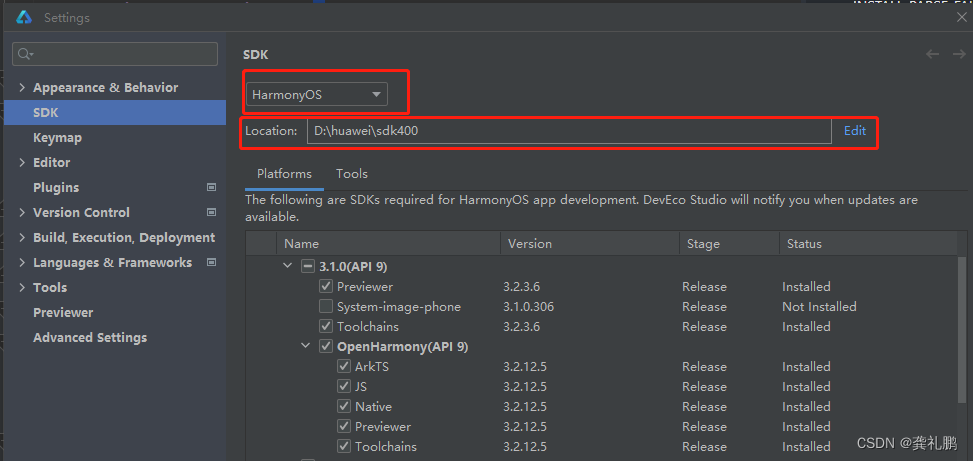Expand the Version Control section
This screenshot has height=461, width=973.
[x=22, y=212]
